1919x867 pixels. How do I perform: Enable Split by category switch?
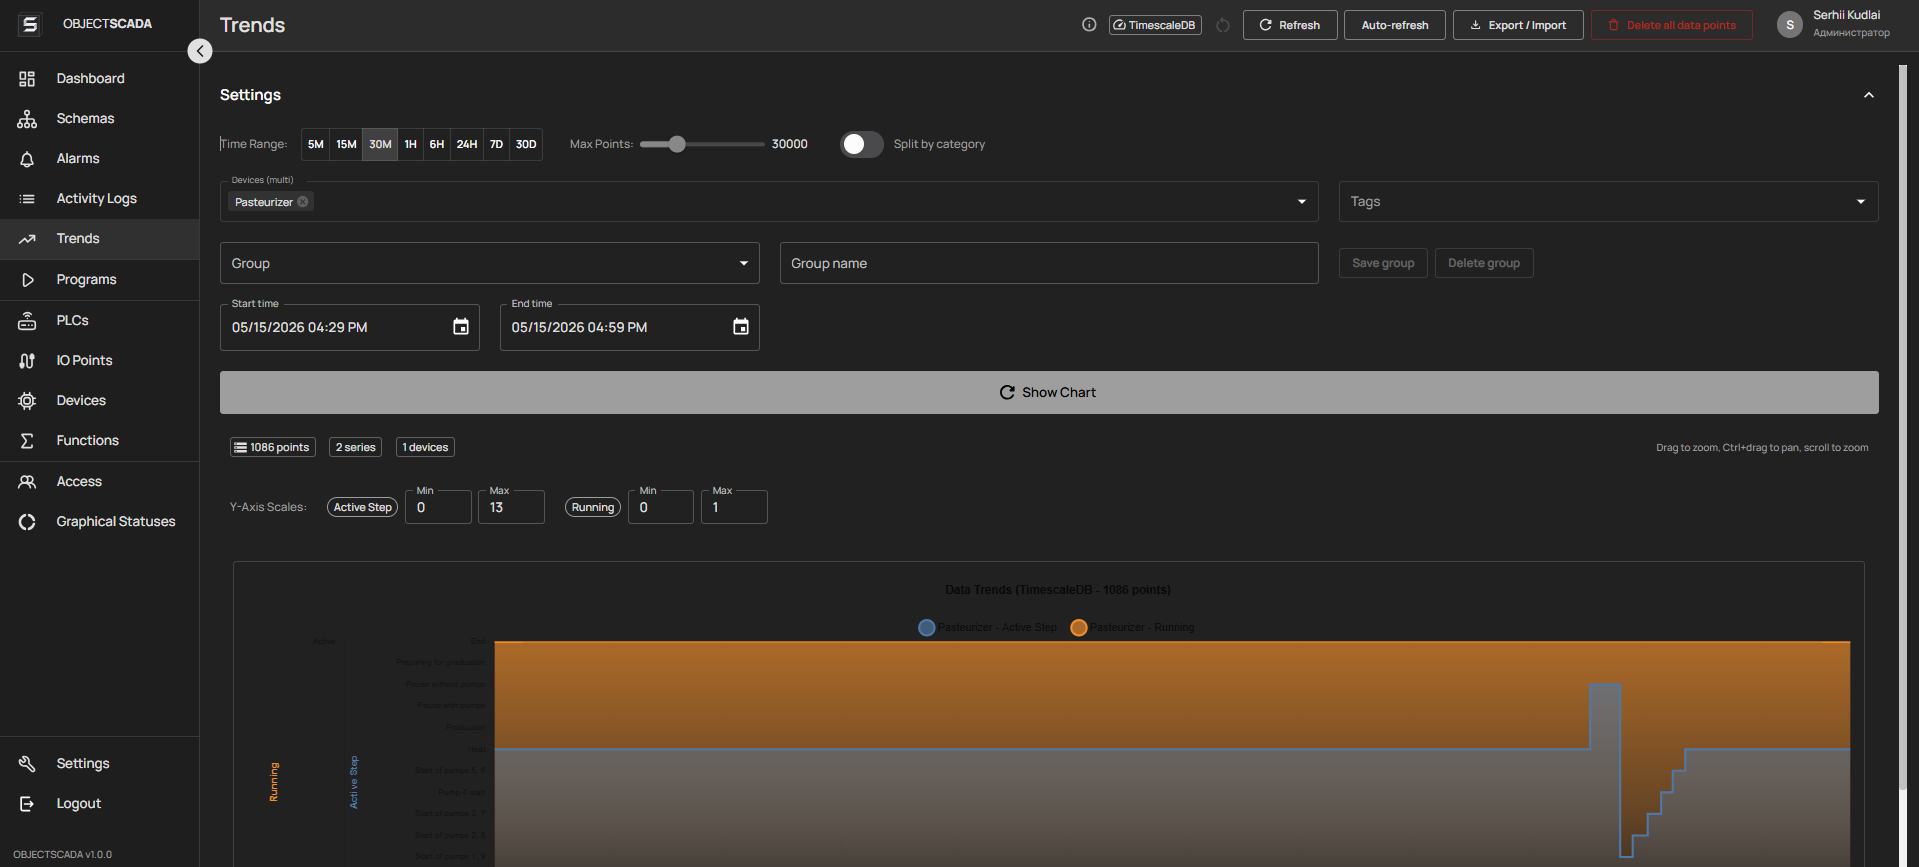[x=862, y=144]
